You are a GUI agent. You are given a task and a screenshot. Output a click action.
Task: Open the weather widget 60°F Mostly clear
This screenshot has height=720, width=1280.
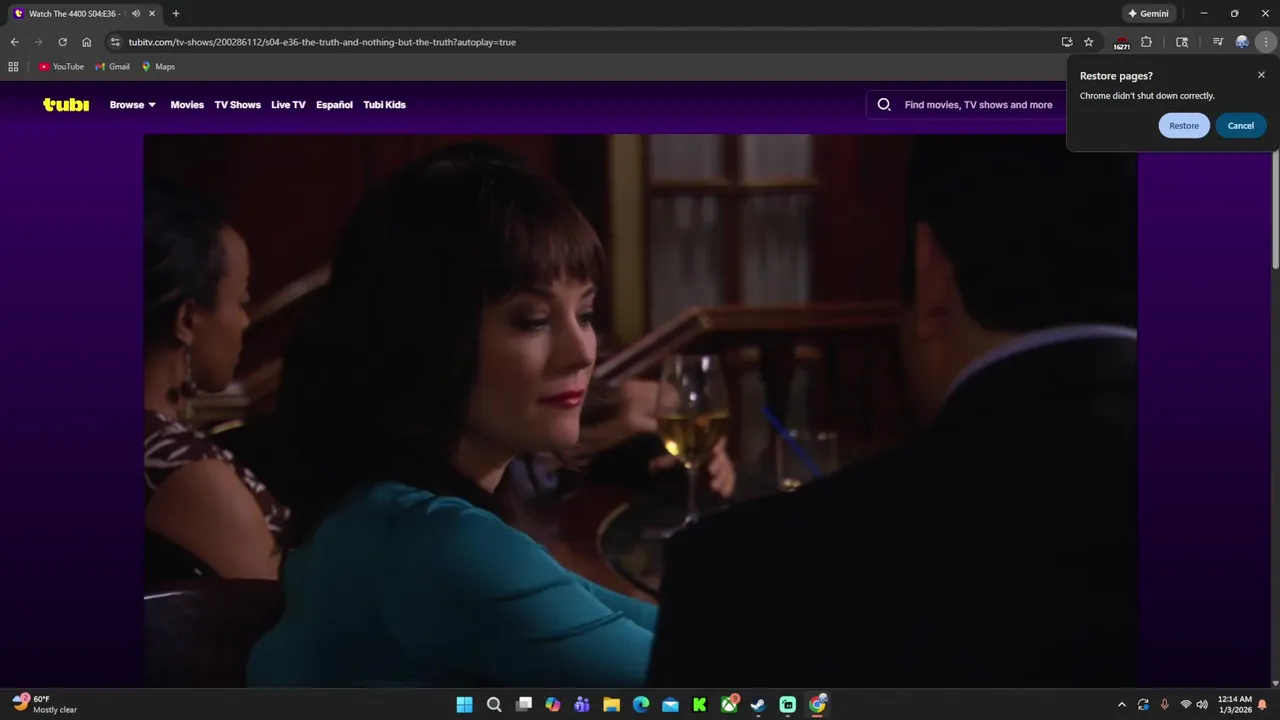[x=45, y=704]
